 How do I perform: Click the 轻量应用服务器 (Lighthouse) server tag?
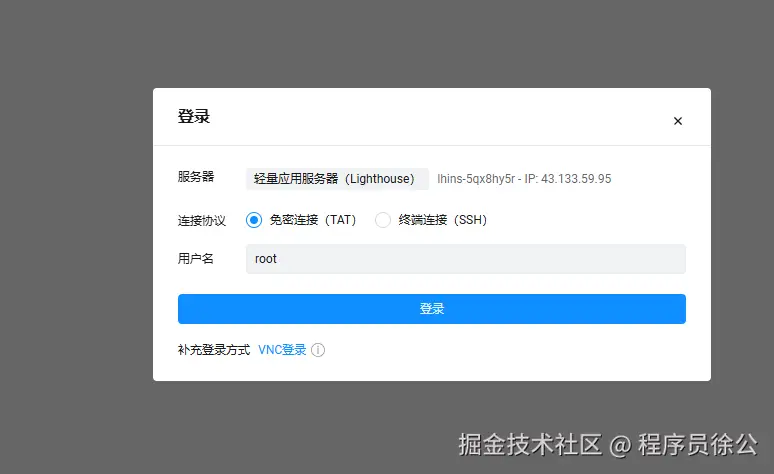[x=337, y=179]
